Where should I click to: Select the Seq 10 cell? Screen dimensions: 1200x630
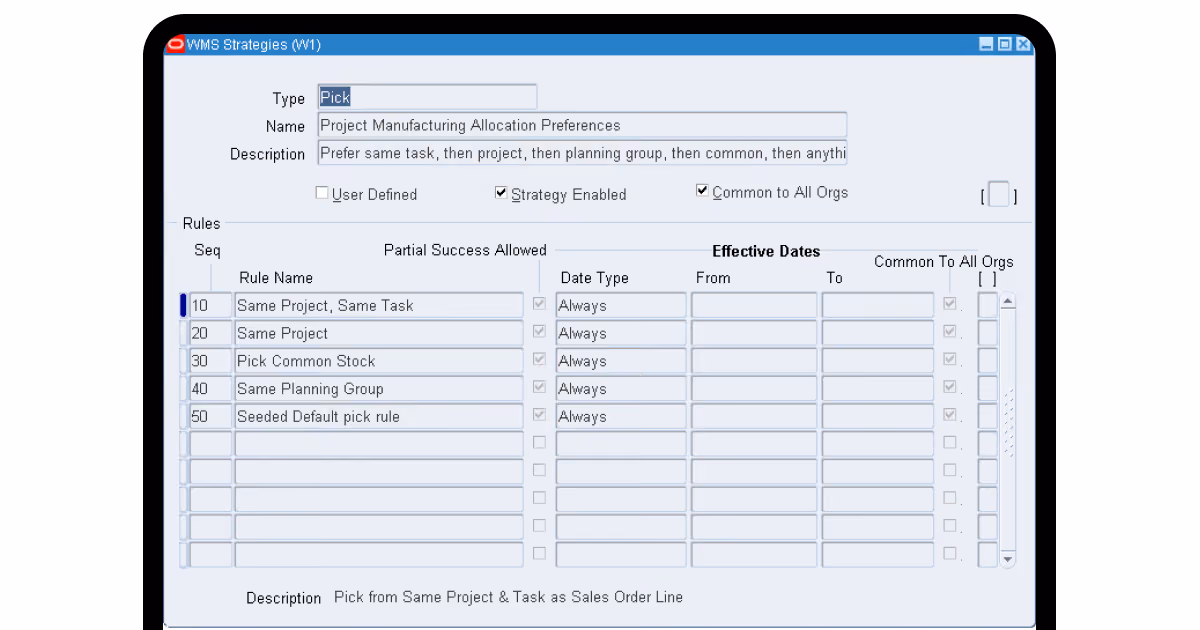pyautogui.click(x=210, y=305)
